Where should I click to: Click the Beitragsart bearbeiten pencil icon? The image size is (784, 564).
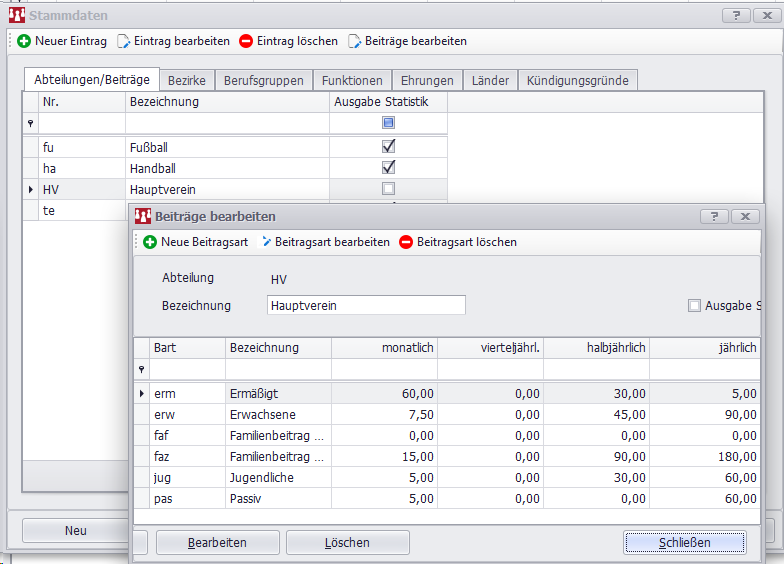pyautogui.click(x=266, y=242)
